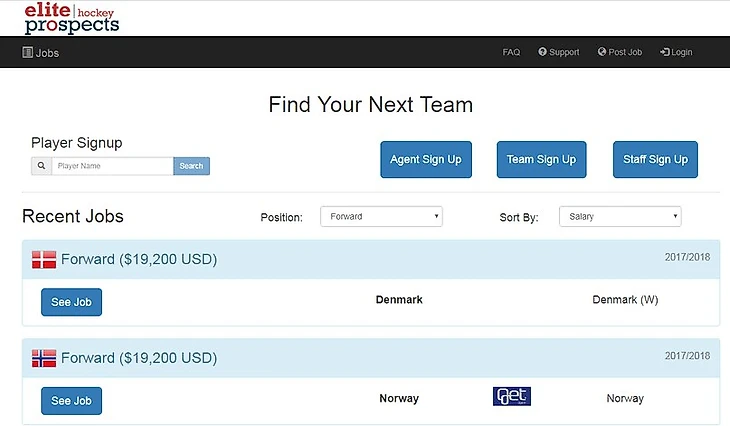The width and height of the screenshot is (730, 426).
Task: Click the Norway league text beside Get logo
Action: (x=625, y=399)
